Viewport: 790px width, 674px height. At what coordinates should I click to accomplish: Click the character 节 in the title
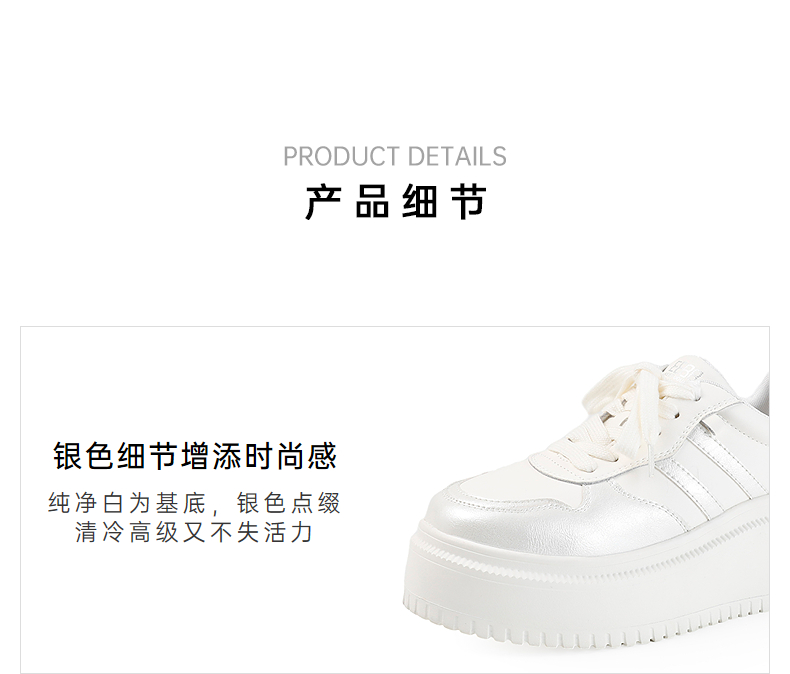[x=468, y=203]
